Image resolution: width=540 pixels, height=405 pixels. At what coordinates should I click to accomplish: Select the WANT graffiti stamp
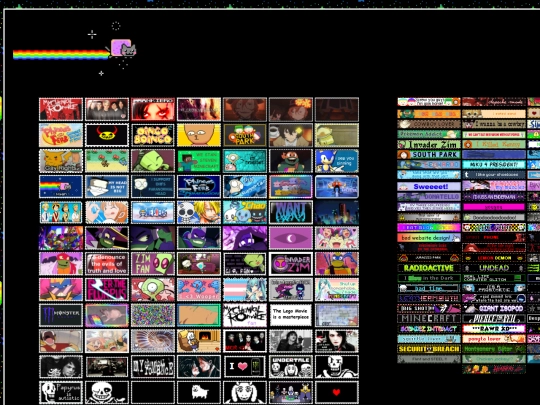[x=291, y=212]
